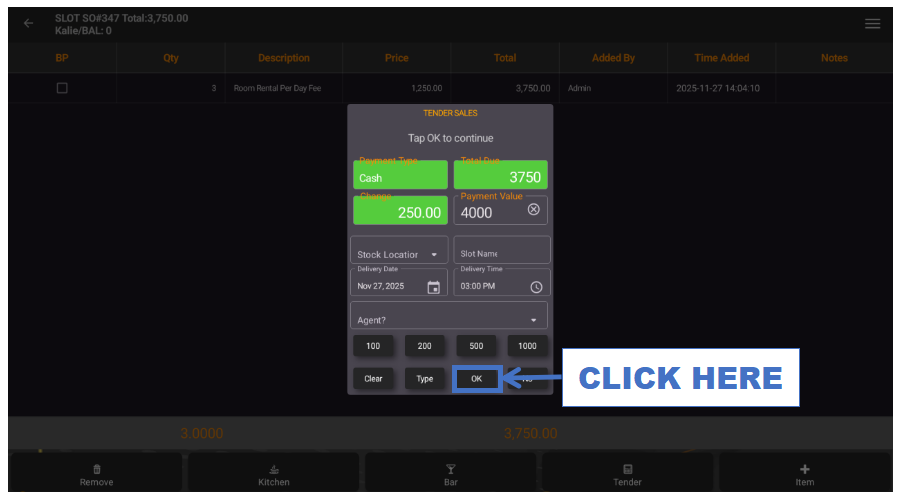Open the hamburger menu at top right
The image size is (902, 499).
872,24
